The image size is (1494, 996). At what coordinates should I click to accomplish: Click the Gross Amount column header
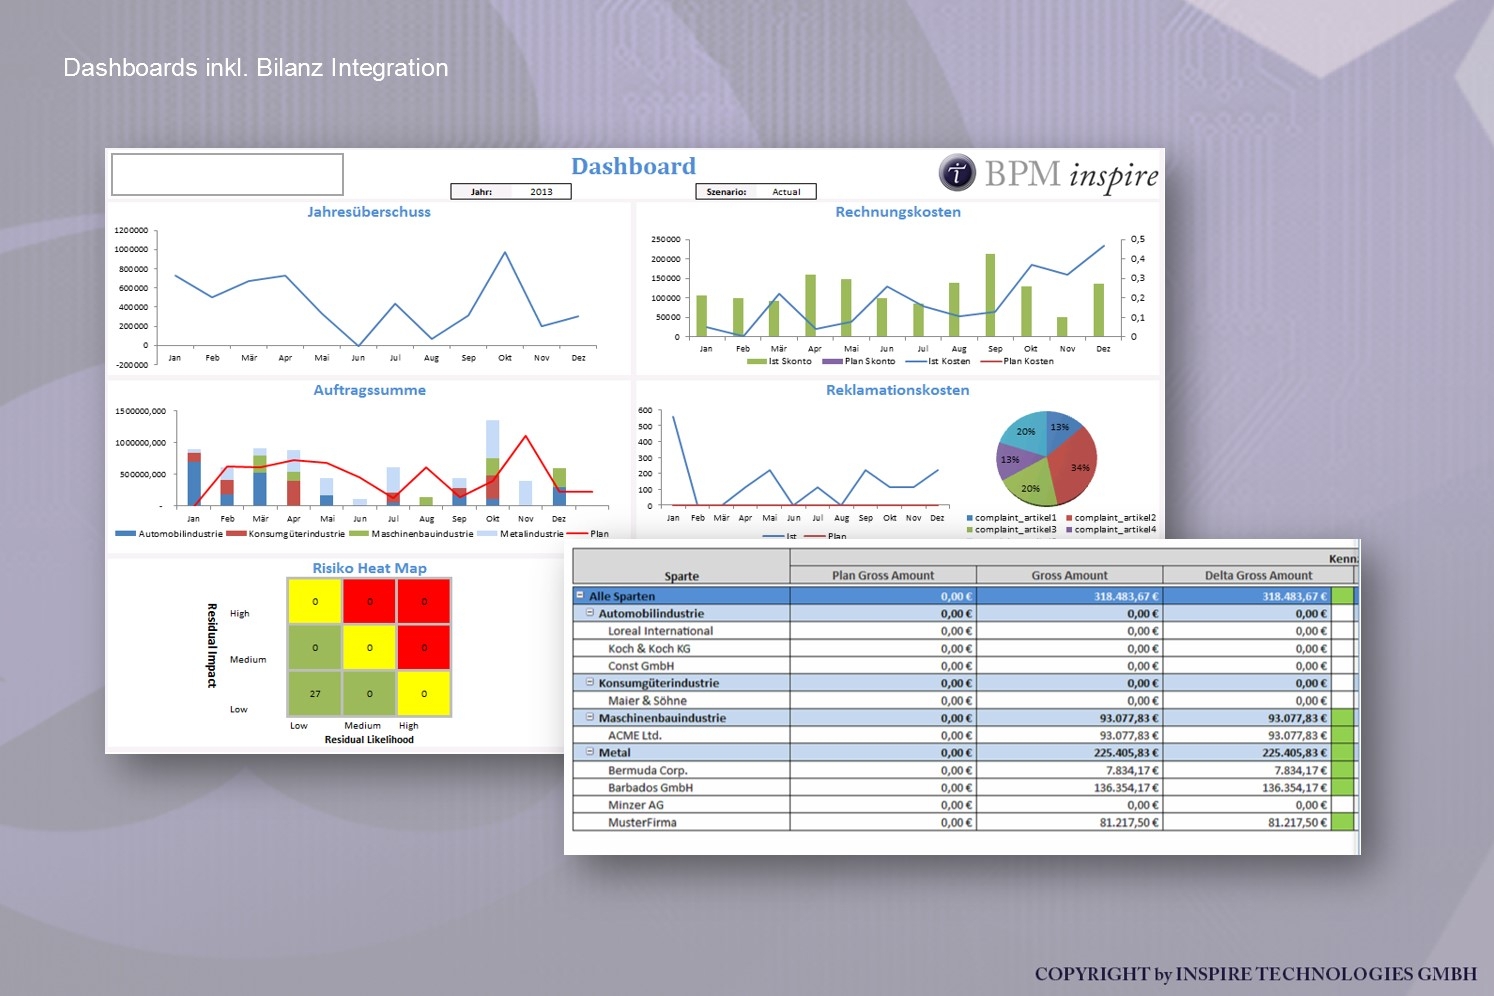tap(1070, 575)
